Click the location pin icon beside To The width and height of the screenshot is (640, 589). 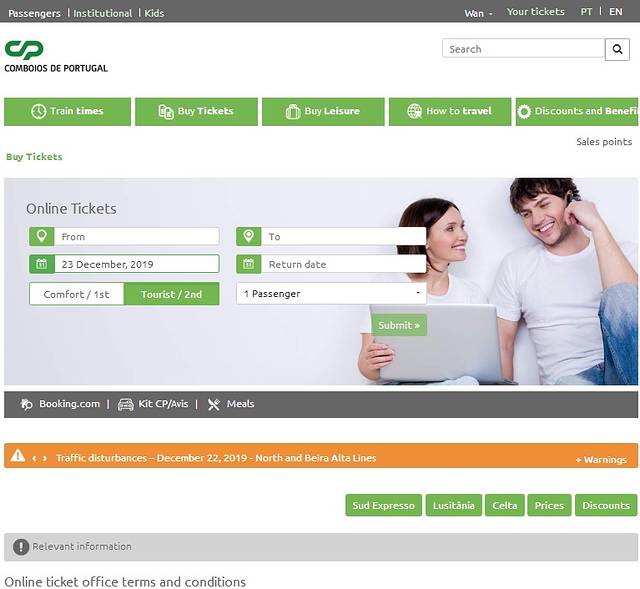point(249,237)
